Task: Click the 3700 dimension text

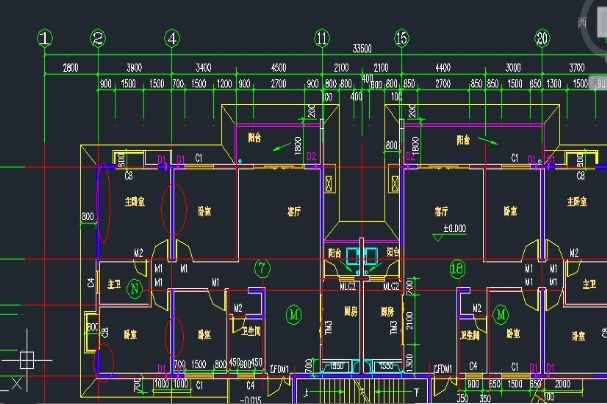Action: [577, 68]
